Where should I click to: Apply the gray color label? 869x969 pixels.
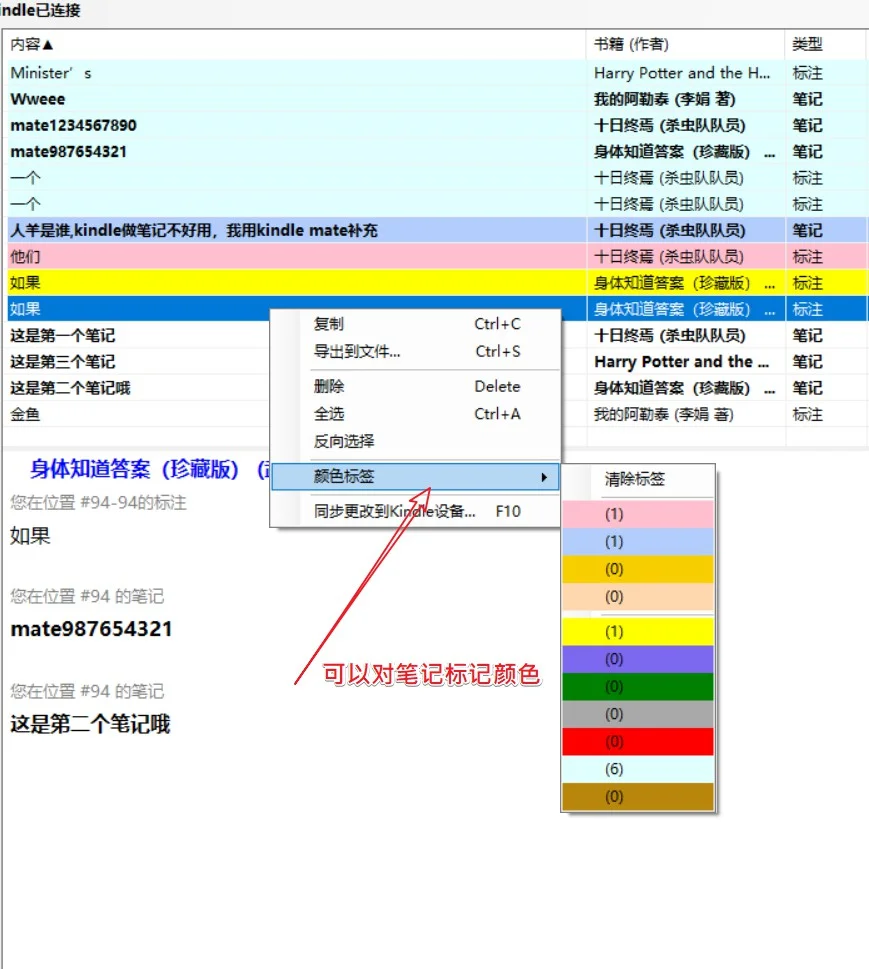(x=638, y=714)
